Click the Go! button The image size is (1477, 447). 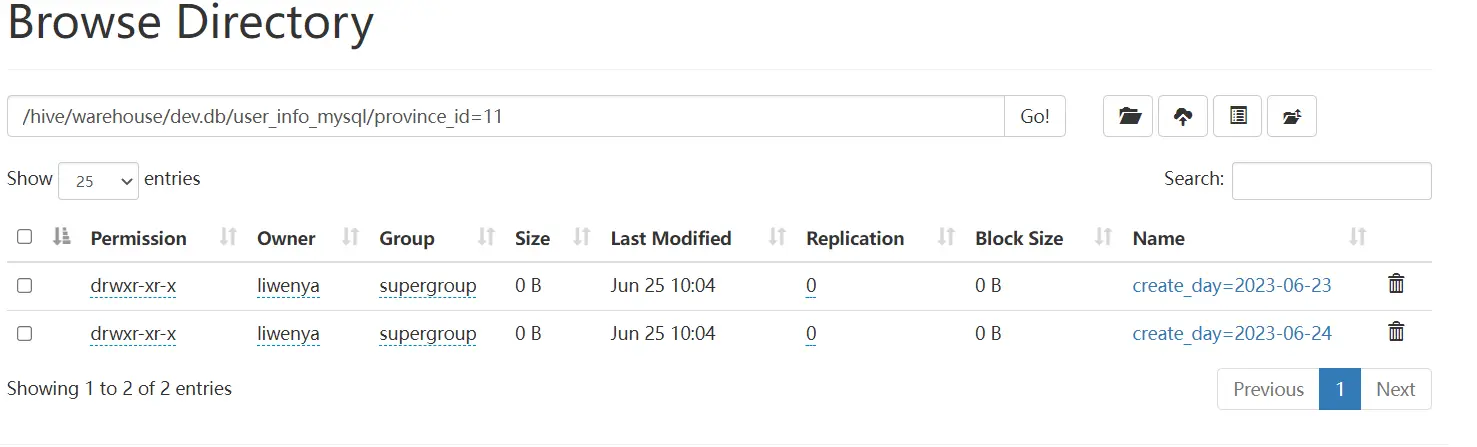1035,116
